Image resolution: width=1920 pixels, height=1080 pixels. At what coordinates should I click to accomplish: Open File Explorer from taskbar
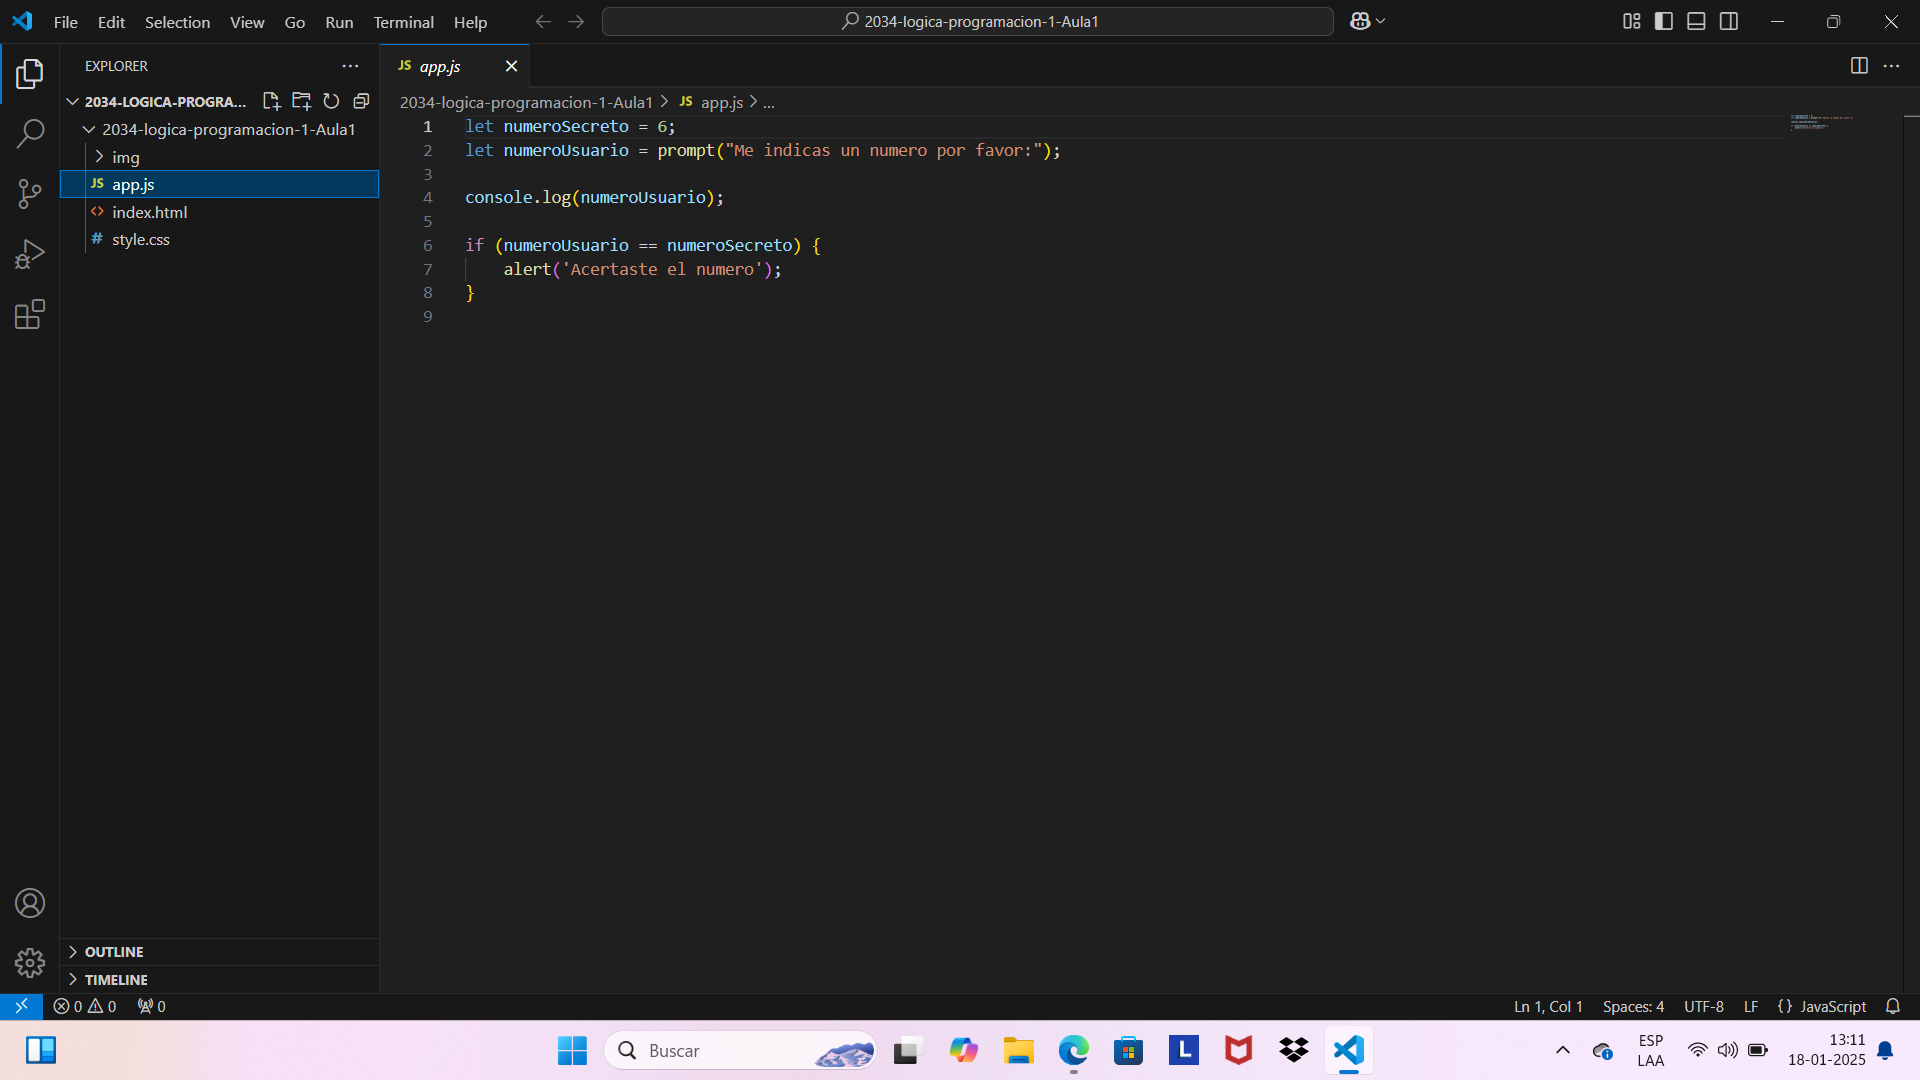[1018, 1050]
